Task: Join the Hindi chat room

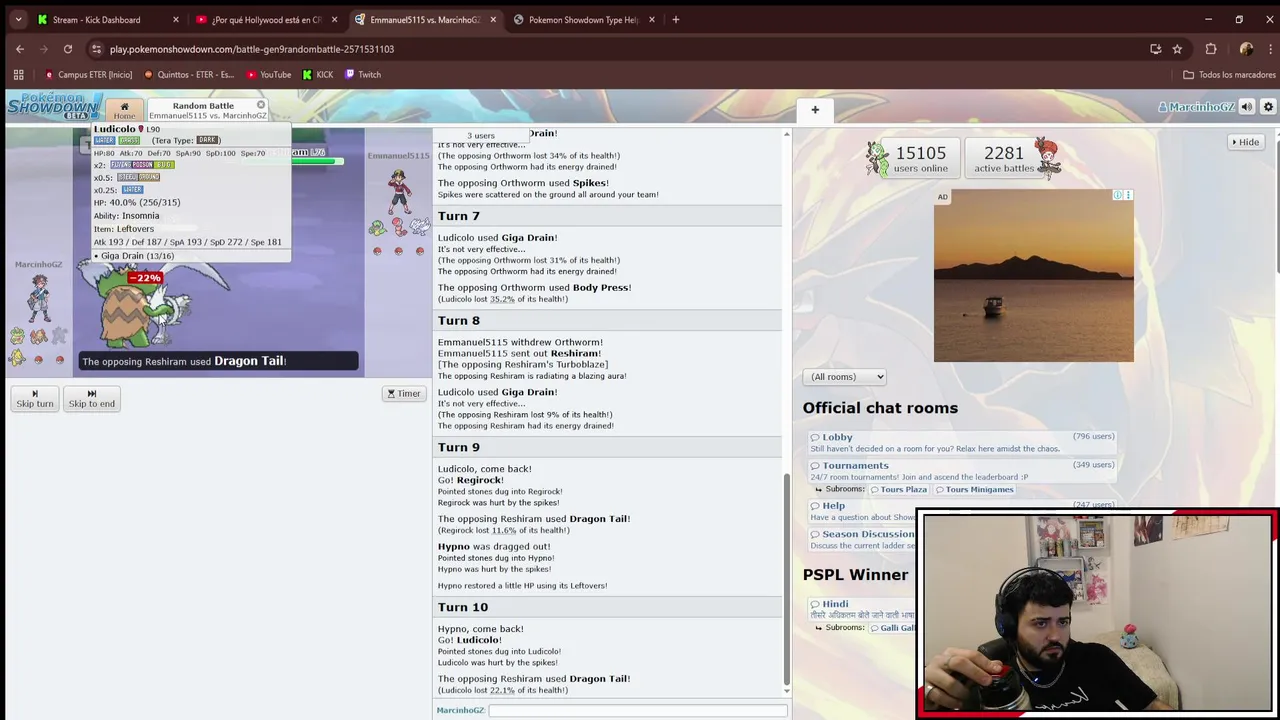Action: coord(835,604)
